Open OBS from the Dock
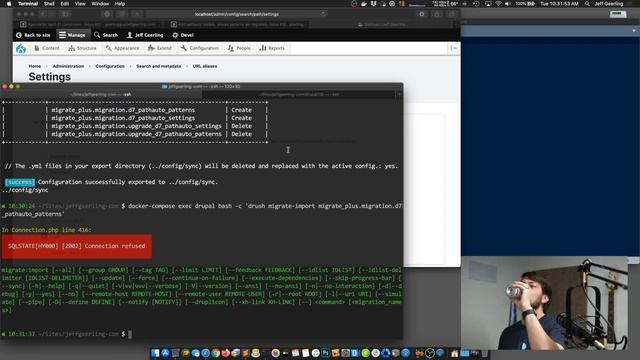Screen dimensions: 640x360 click(429, 353)
